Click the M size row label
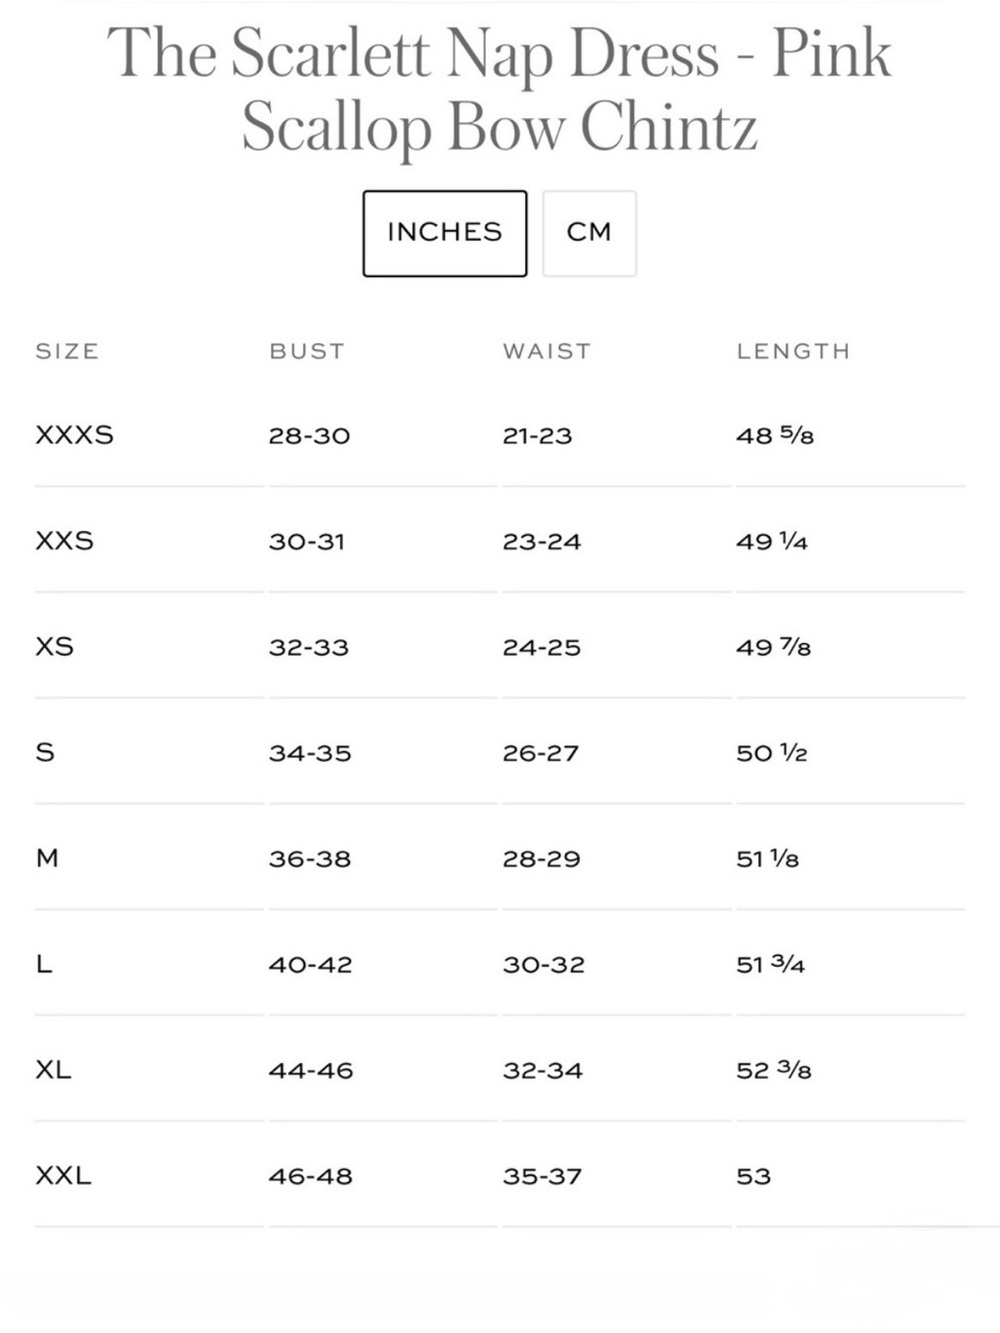This screenshot has width=1000, height=1333. coord(47,858)
